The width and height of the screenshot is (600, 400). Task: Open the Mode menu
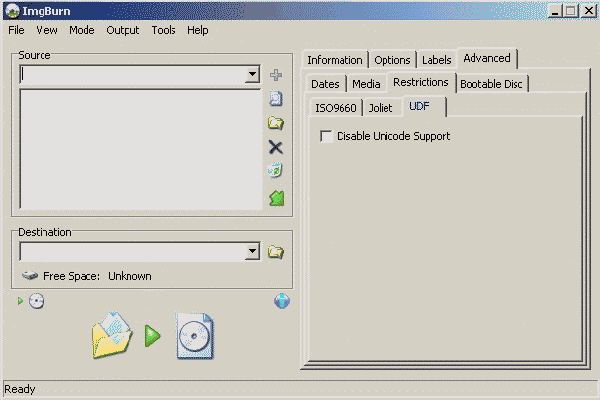[x=81, y=30]
